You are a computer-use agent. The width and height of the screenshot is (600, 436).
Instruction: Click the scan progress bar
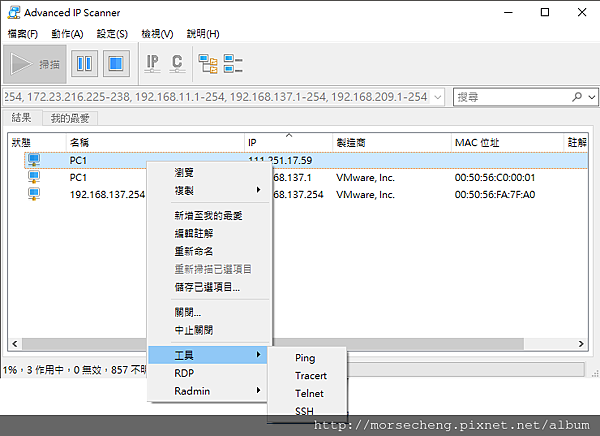click(x=465, y=369)
